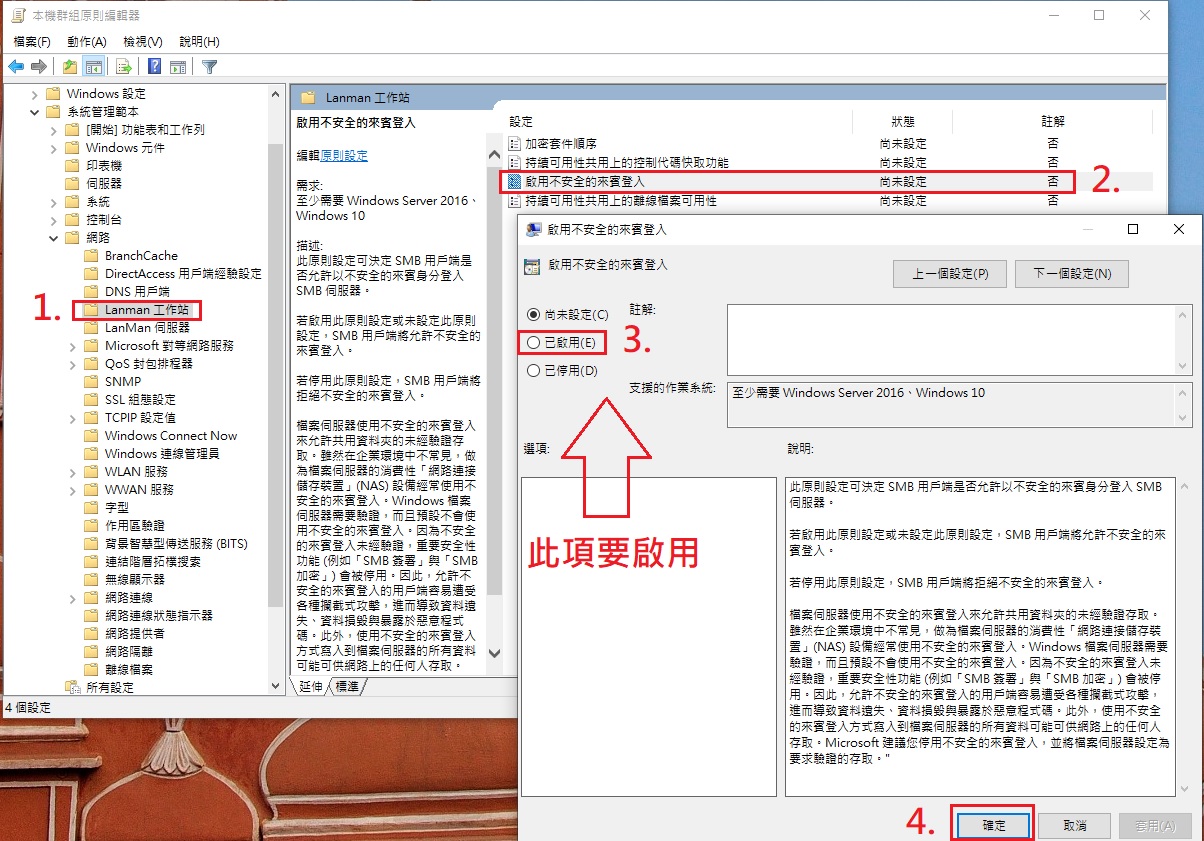Click the folder icon of 印表機

[x=72, y=165]
